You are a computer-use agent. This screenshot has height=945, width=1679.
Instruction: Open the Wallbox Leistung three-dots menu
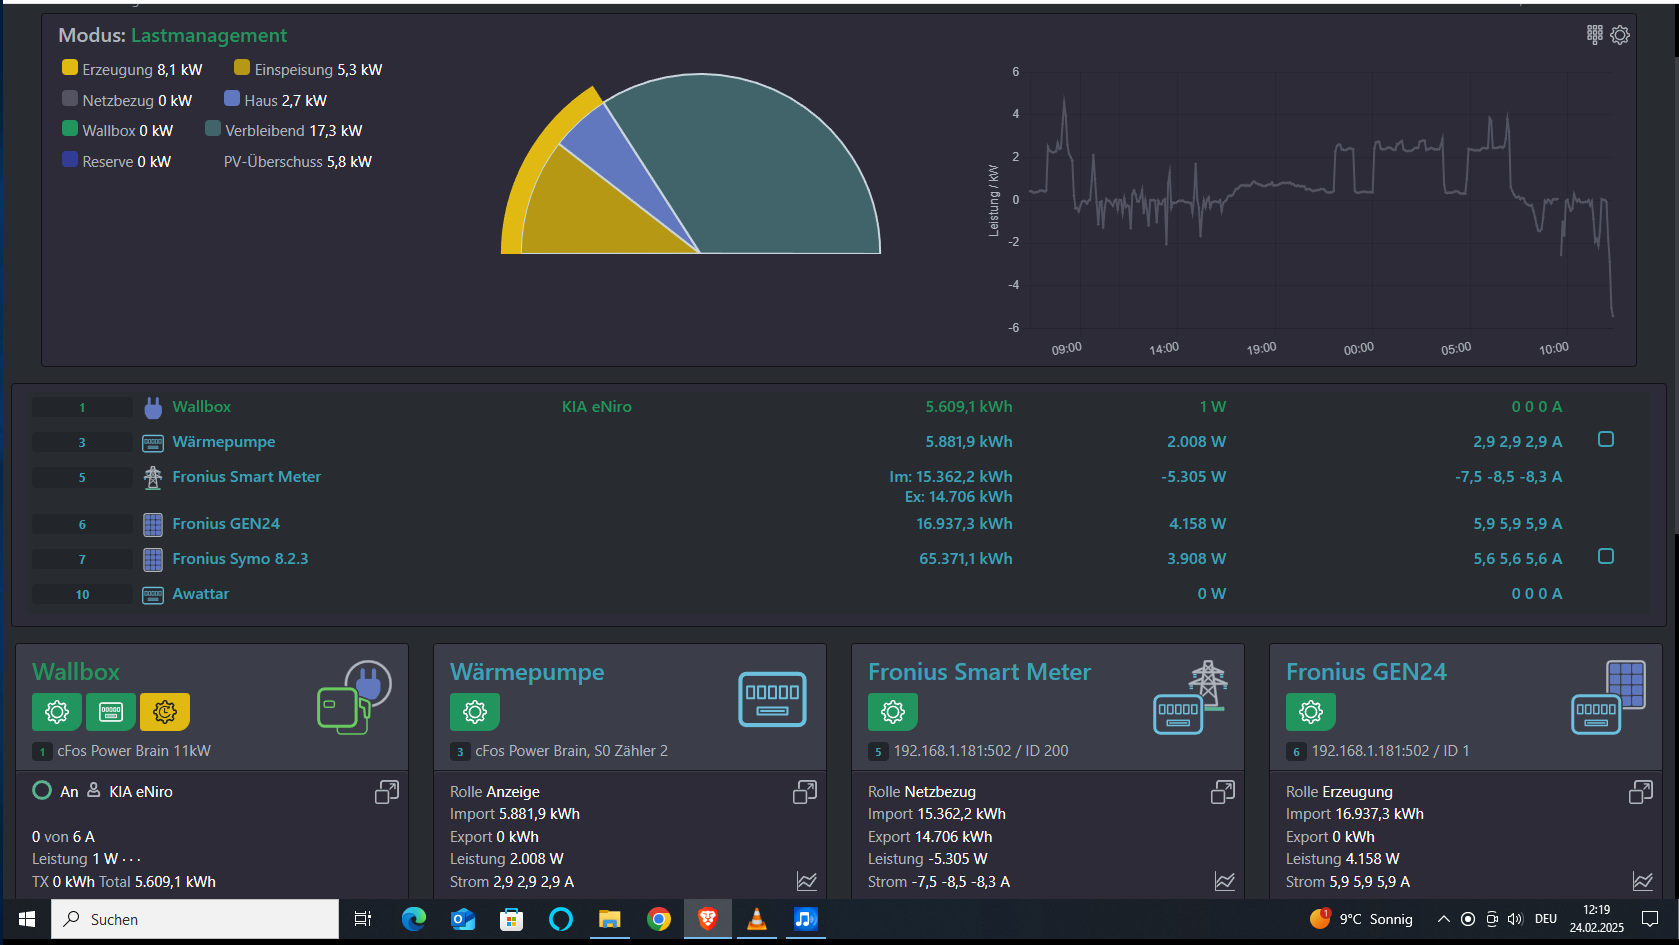[131, 859]
